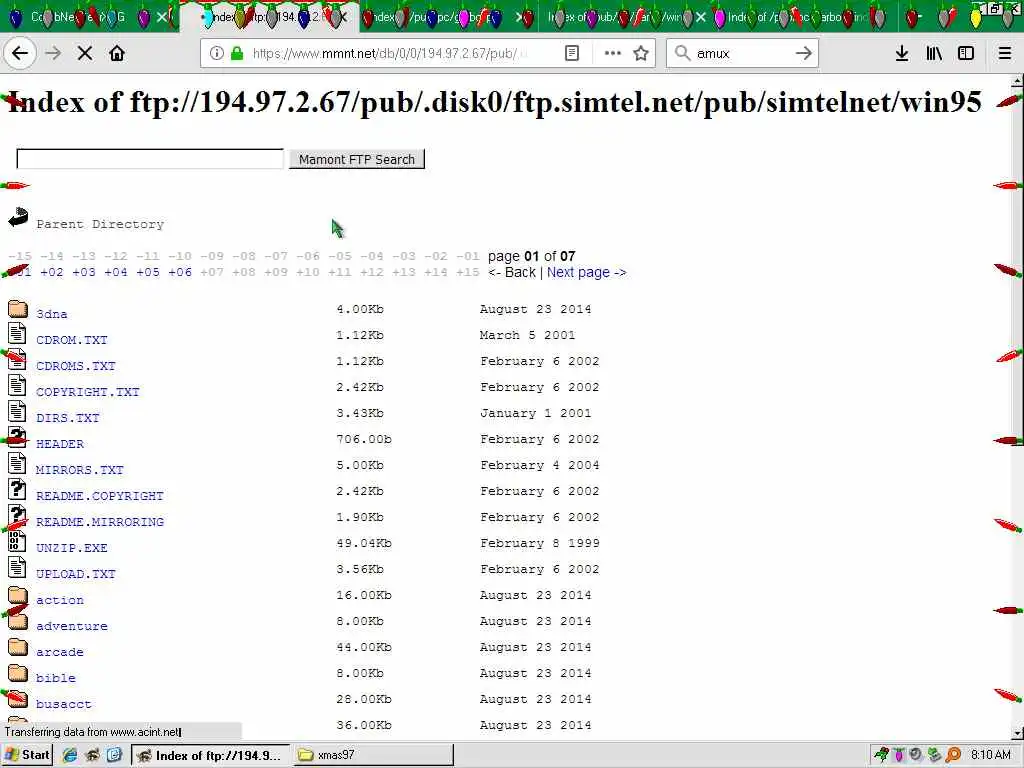Open the busacct directory link

pos(63,705)
